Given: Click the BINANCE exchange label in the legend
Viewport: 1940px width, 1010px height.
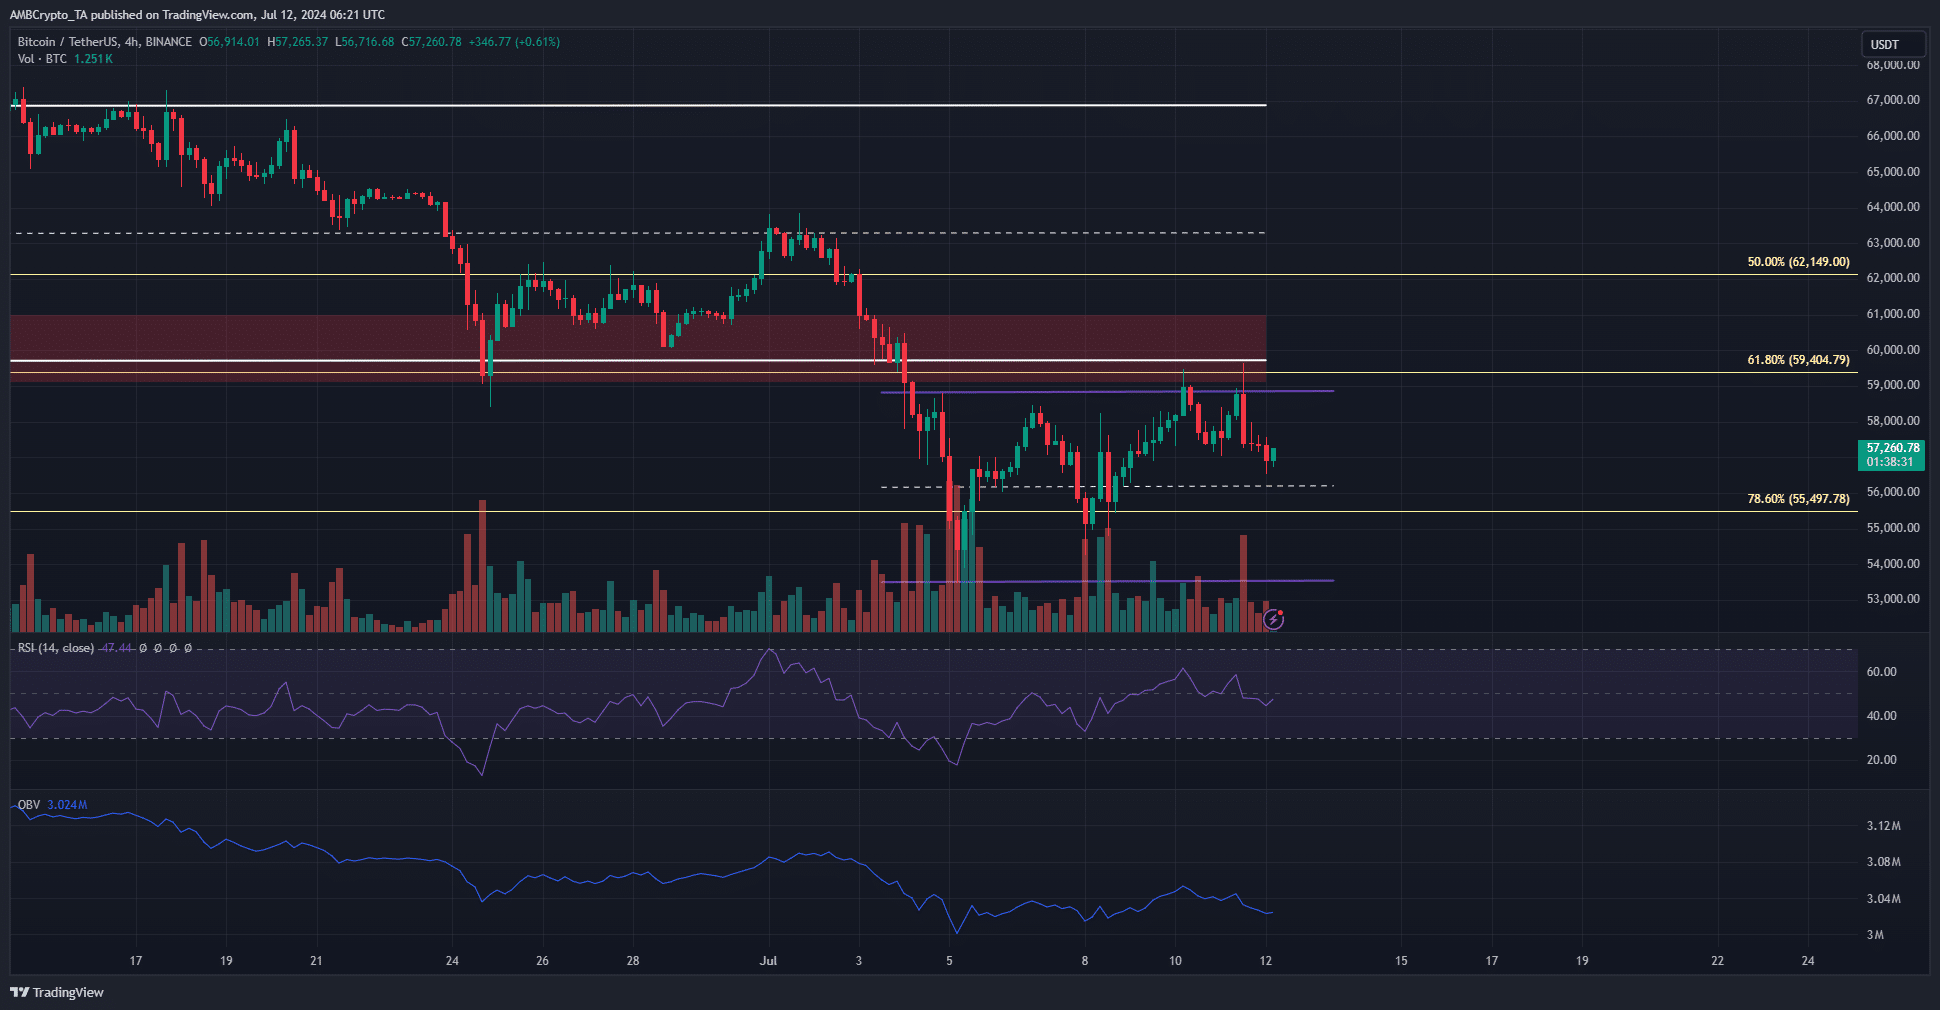Looking at the screenshot, I should 168,42.
